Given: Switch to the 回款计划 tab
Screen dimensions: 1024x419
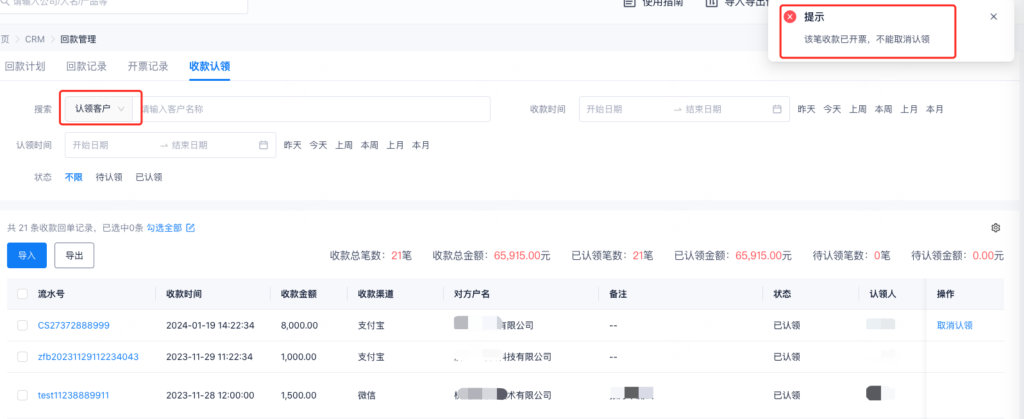Looking at the screenshot, I should pos(25,67).
